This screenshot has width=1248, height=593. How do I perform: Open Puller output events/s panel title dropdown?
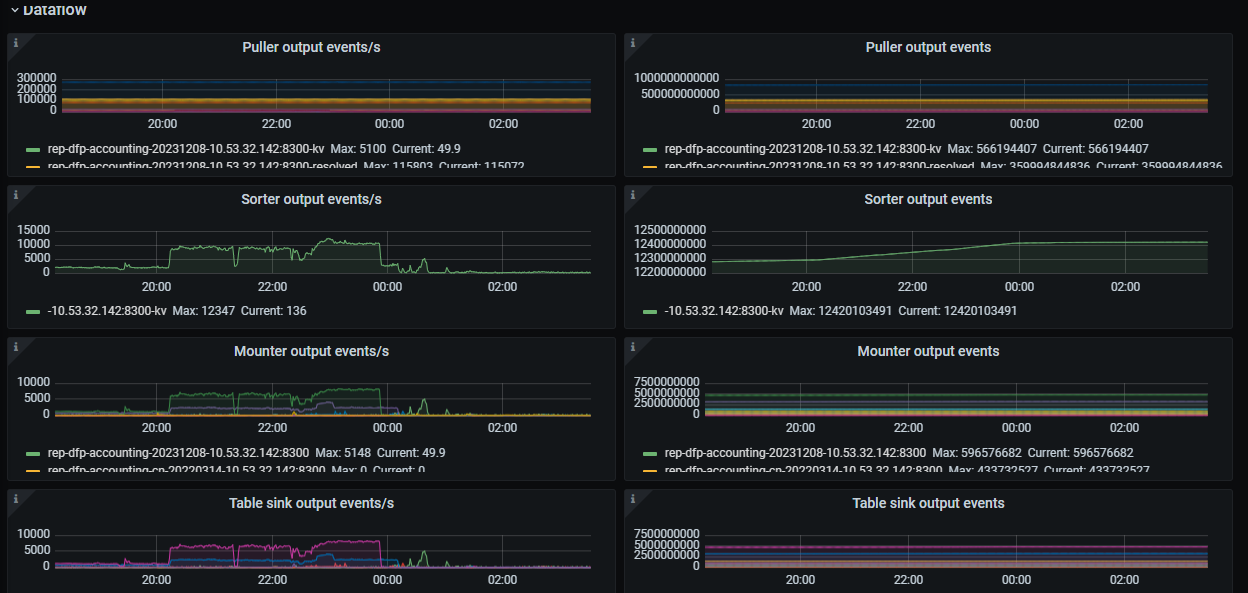tap(311, 47)
